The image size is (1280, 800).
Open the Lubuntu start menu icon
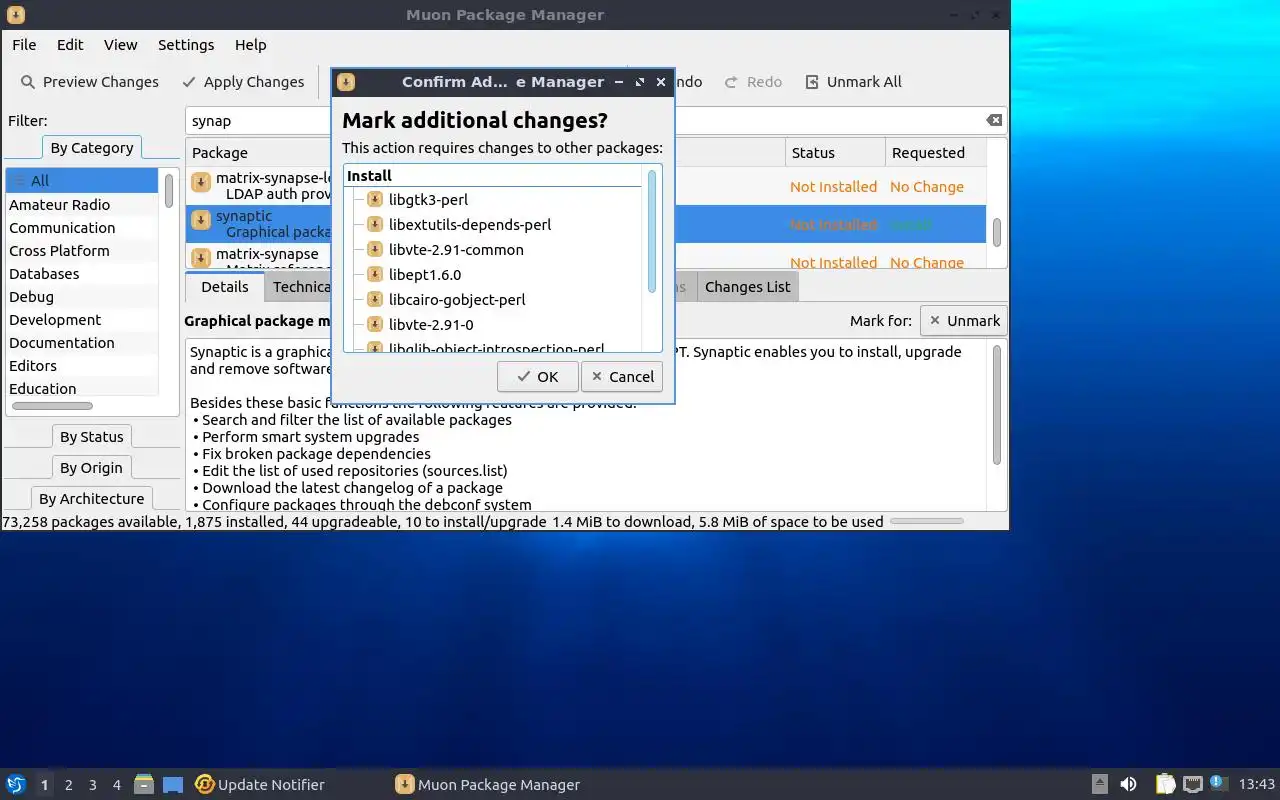pos(15,784)
